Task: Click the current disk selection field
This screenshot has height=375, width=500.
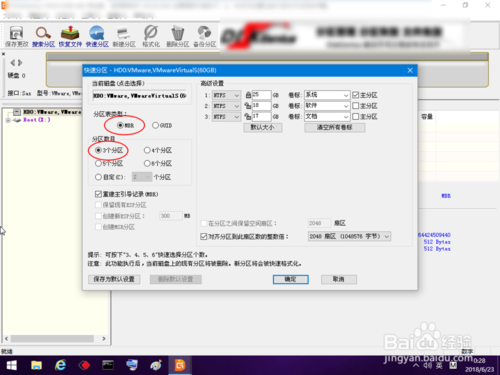Action: 140,96
